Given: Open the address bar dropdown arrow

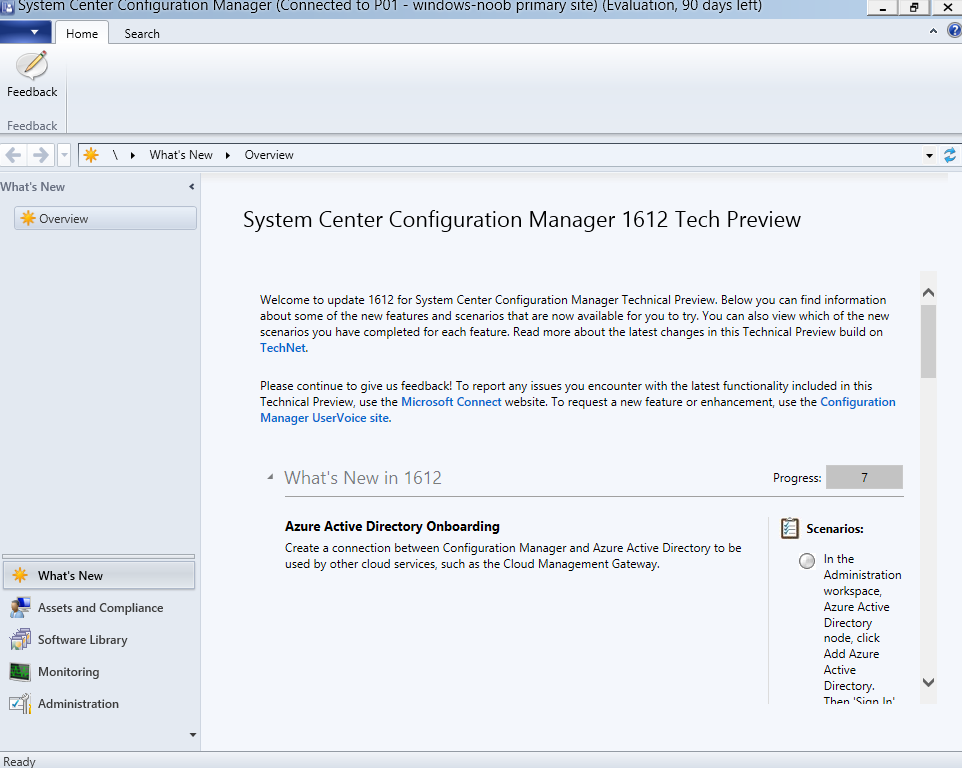Looking at the screenshot, I should [929, 156].
